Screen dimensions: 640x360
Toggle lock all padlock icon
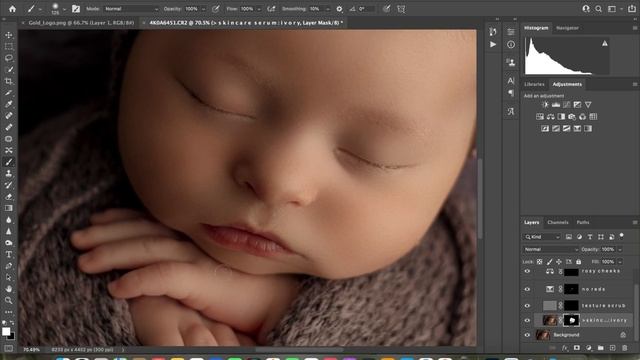click(578, 262)
